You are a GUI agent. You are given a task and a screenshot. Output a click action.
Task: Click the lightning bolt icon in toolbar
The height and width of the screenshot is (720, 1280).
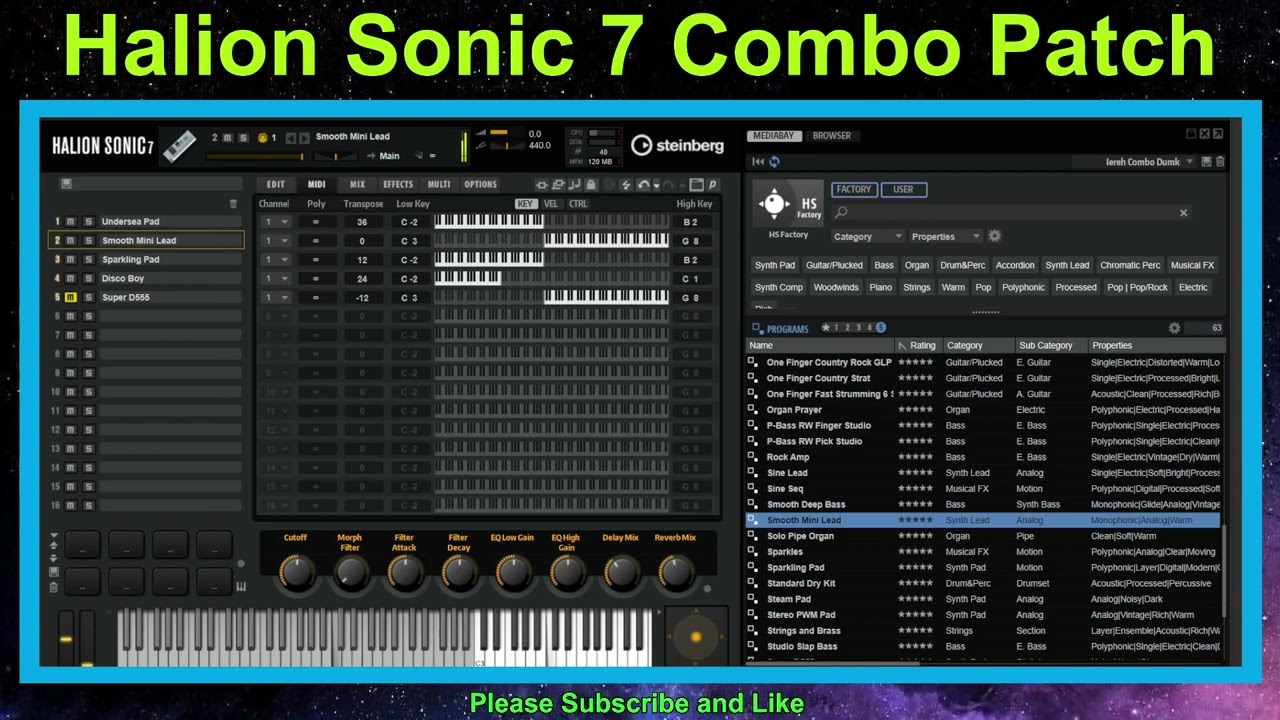click(x=626, y=185)
